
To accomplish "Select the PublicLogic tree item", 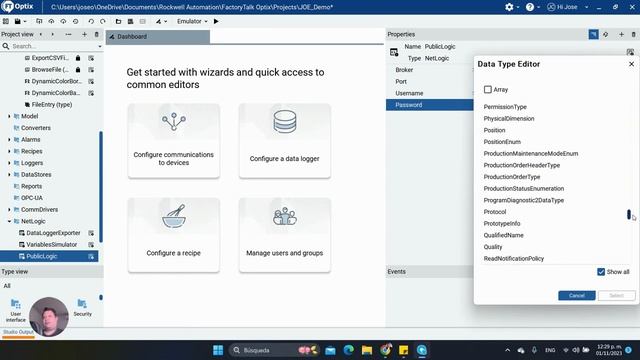I will [49, 256].
